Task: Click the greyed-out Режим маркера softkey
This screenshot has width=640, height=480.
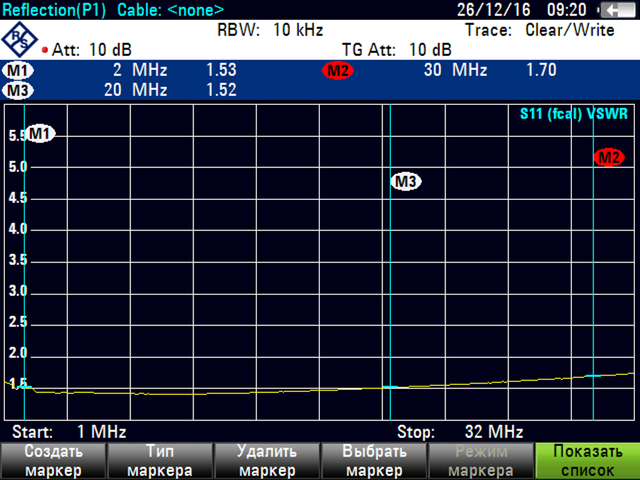Action: coord(479,461)
